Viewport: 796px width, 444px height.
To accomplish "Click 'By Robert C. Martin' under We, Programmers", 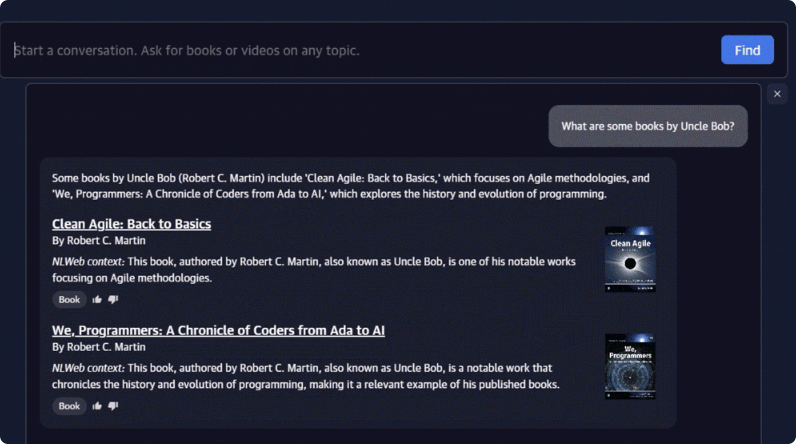I will (x=98, y=347).
